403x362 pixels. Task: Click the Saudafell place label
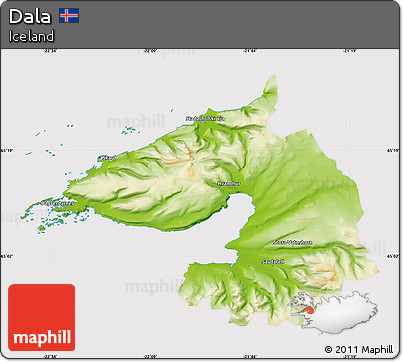[273, 262]
